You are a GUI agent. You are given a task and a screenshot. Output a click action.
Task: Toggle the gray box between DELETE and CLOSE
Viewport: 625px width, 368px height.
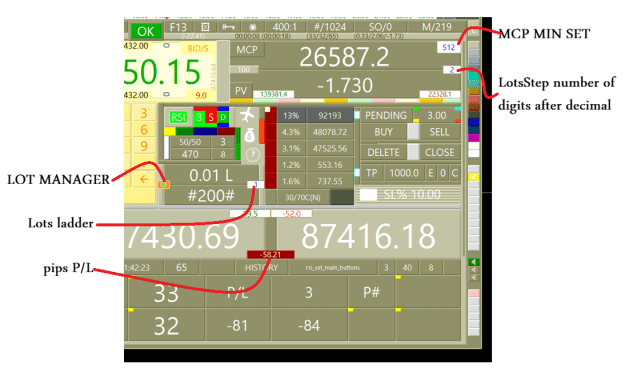(x=413, y=152)
